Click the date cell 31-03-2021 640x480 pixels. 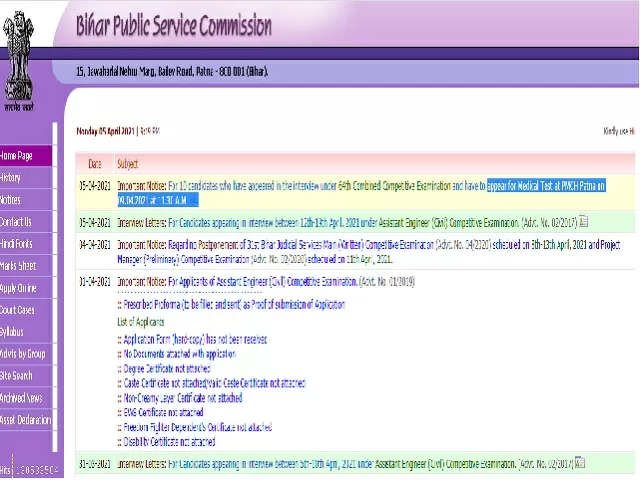(x=95, y=464)
